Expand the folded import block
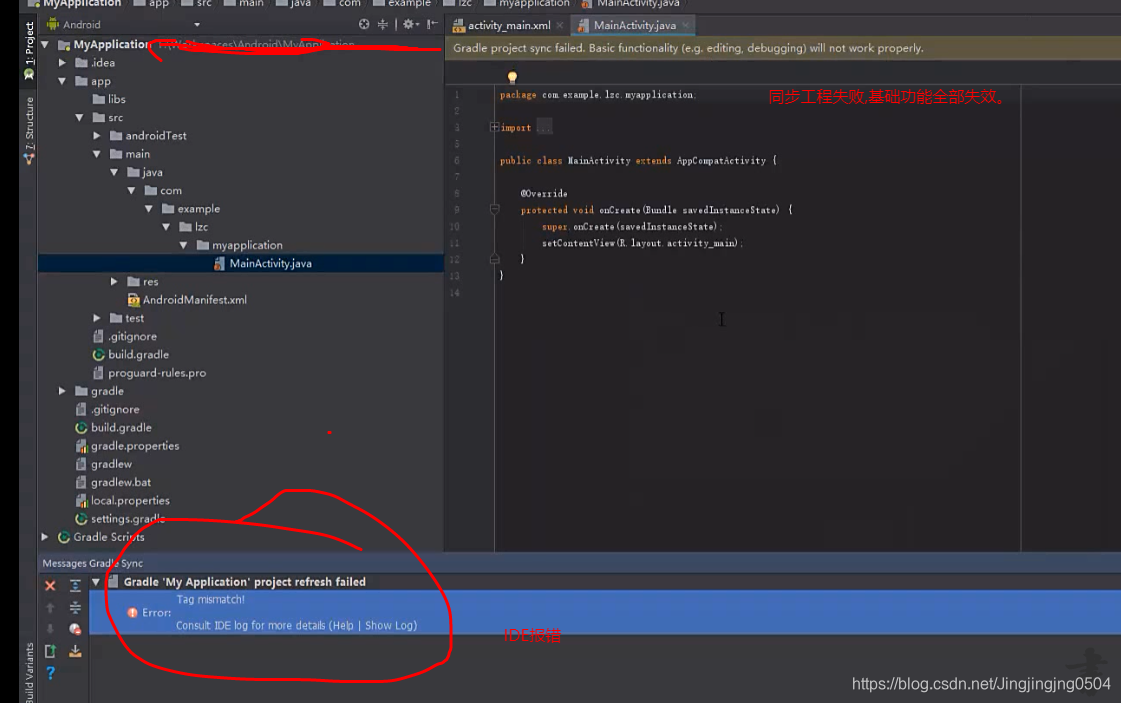Screen dimensions: 1121x703 click(x=494, y=127)
